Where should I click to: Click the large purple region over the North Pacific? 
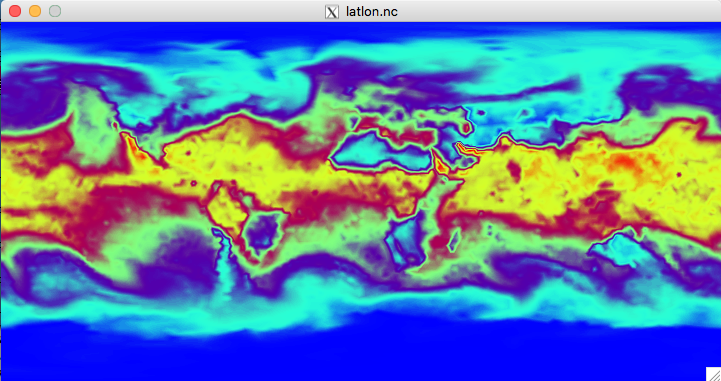click(x=32, y=99)
